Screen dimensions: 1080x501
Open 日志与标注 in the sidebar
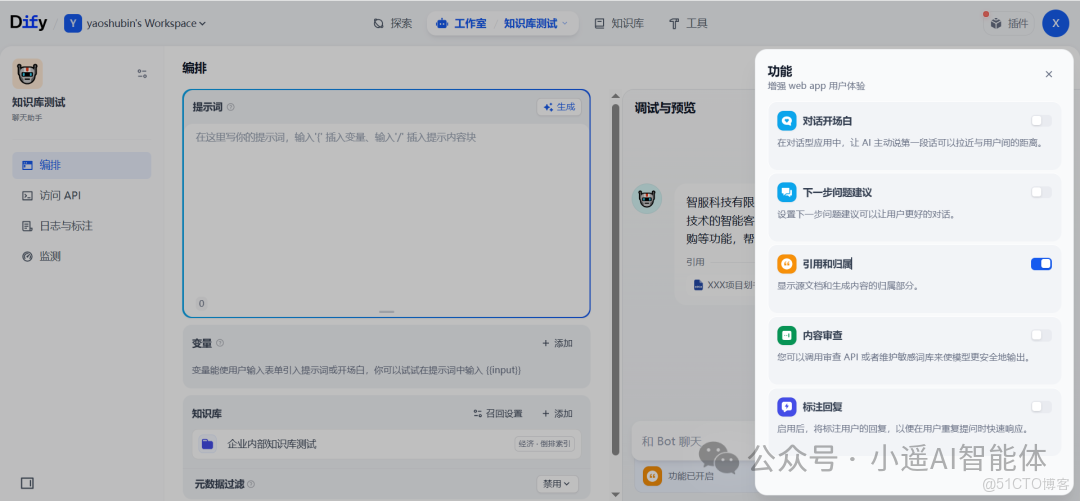[81, 226]
